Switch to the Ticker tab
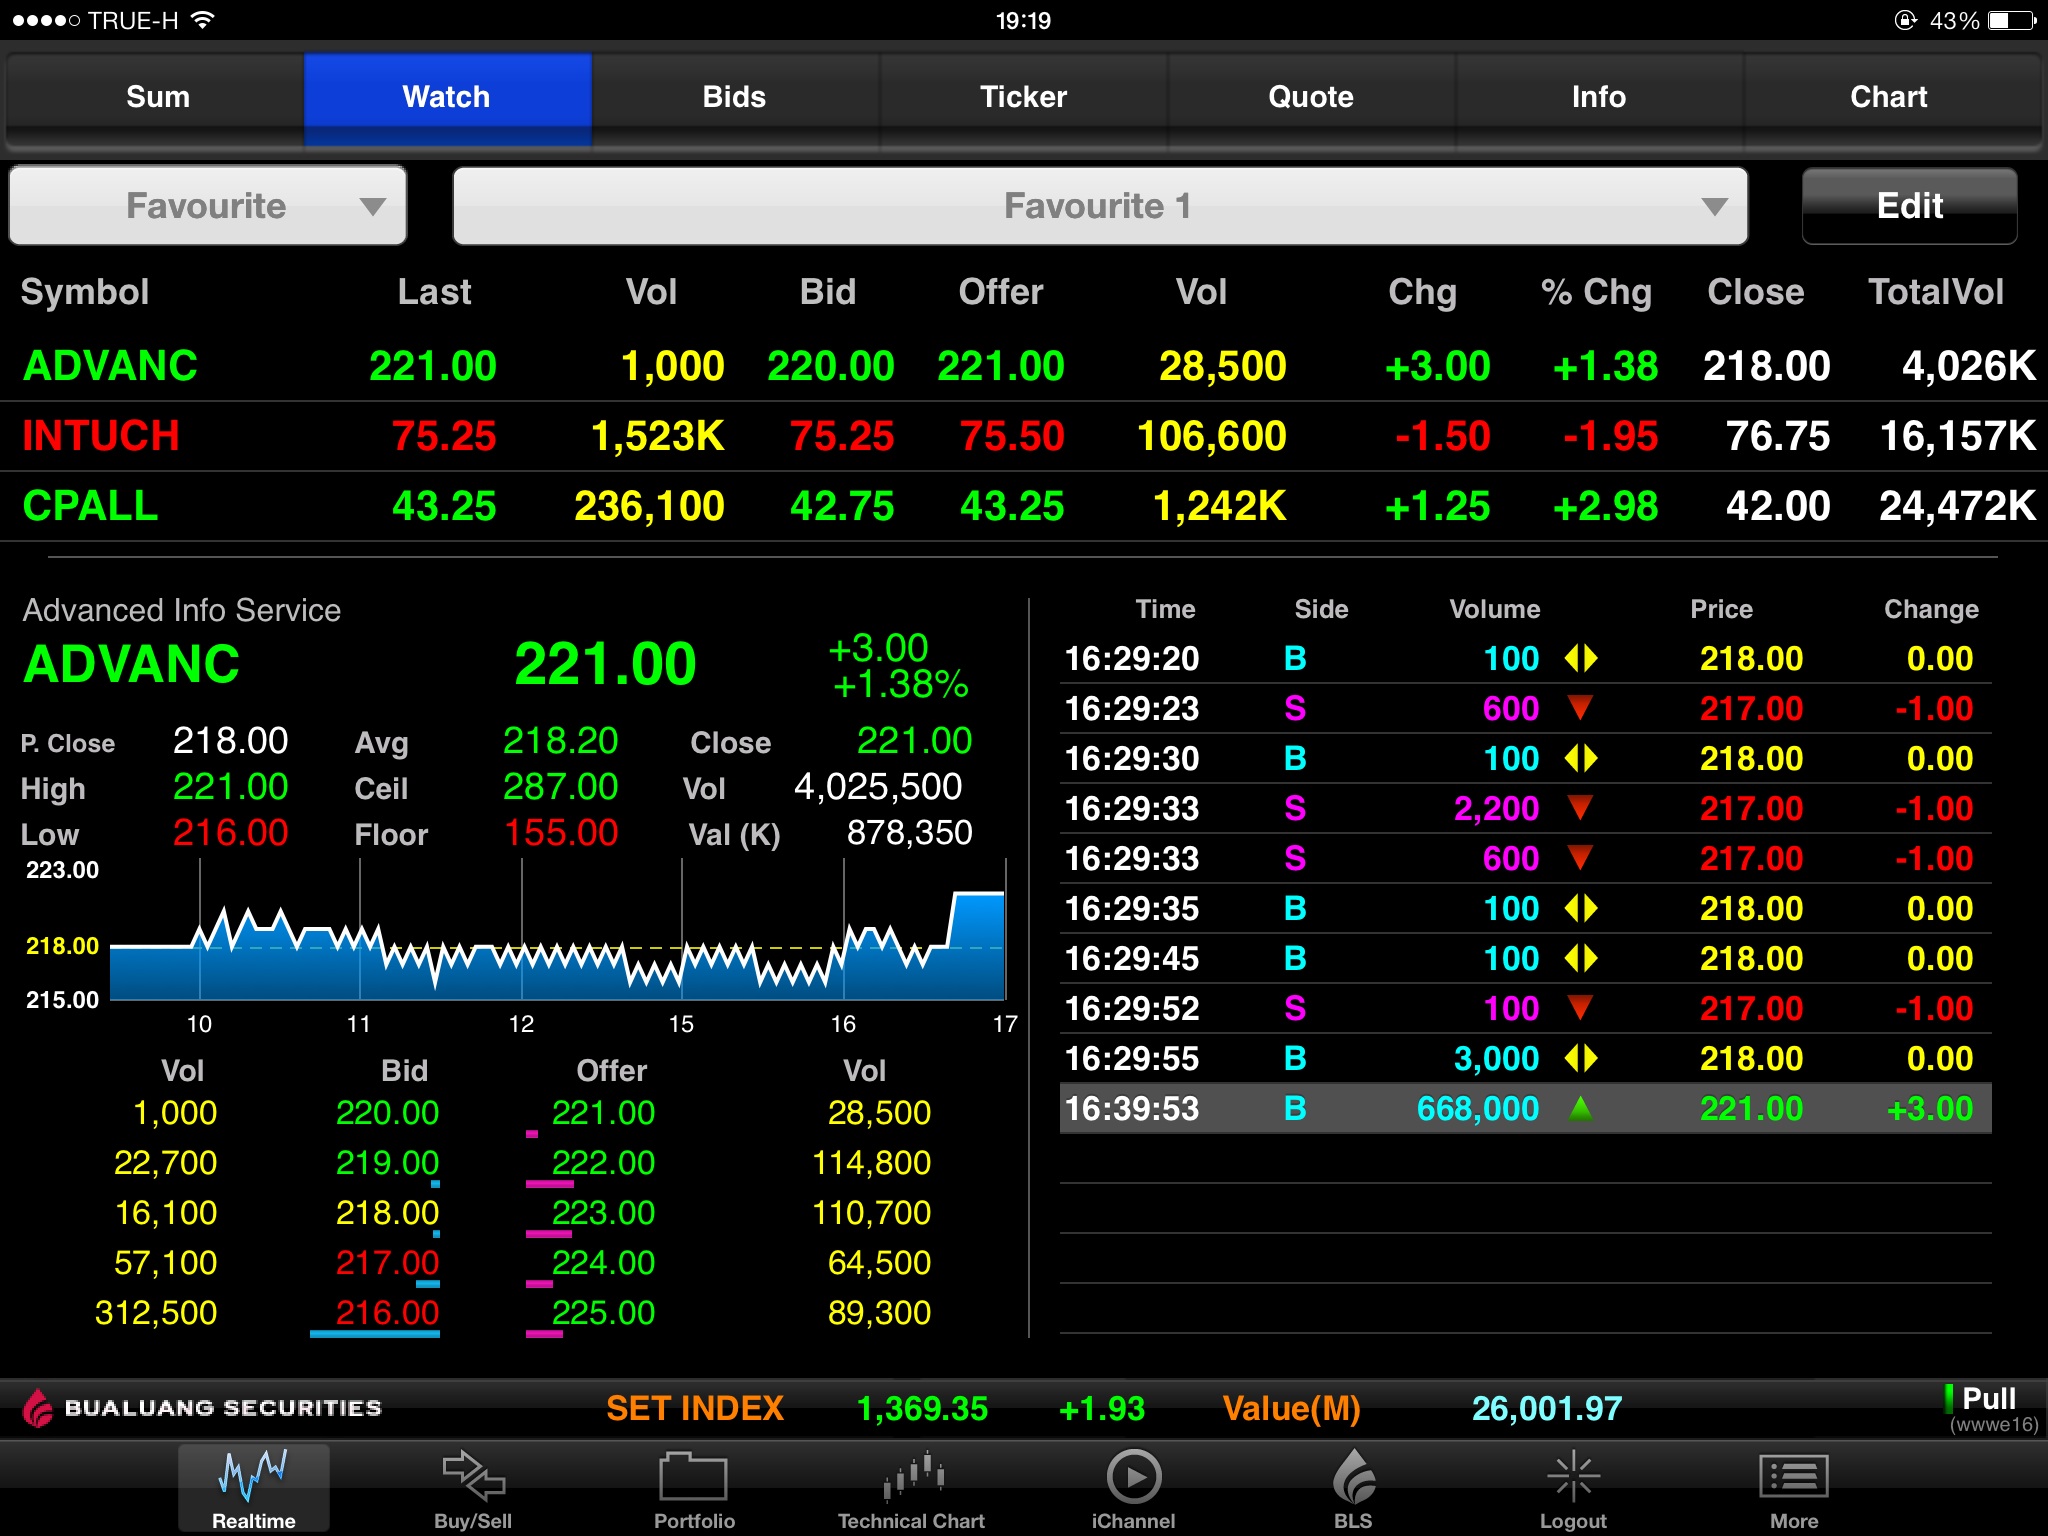Viewport: 2048px width, 1536px height. 1023,97
